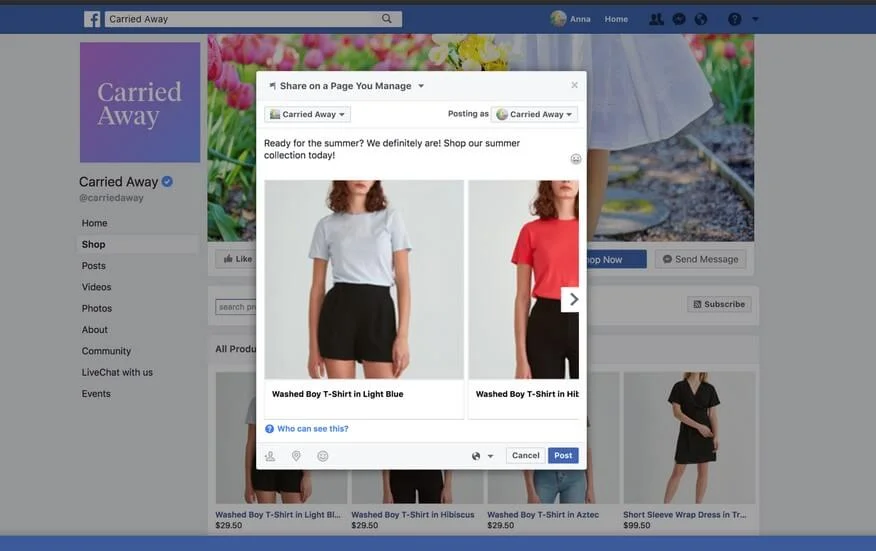This screenshot has width=876, height=551.
Task: Select Home in page sidebar
Action: tap(94, 223)
